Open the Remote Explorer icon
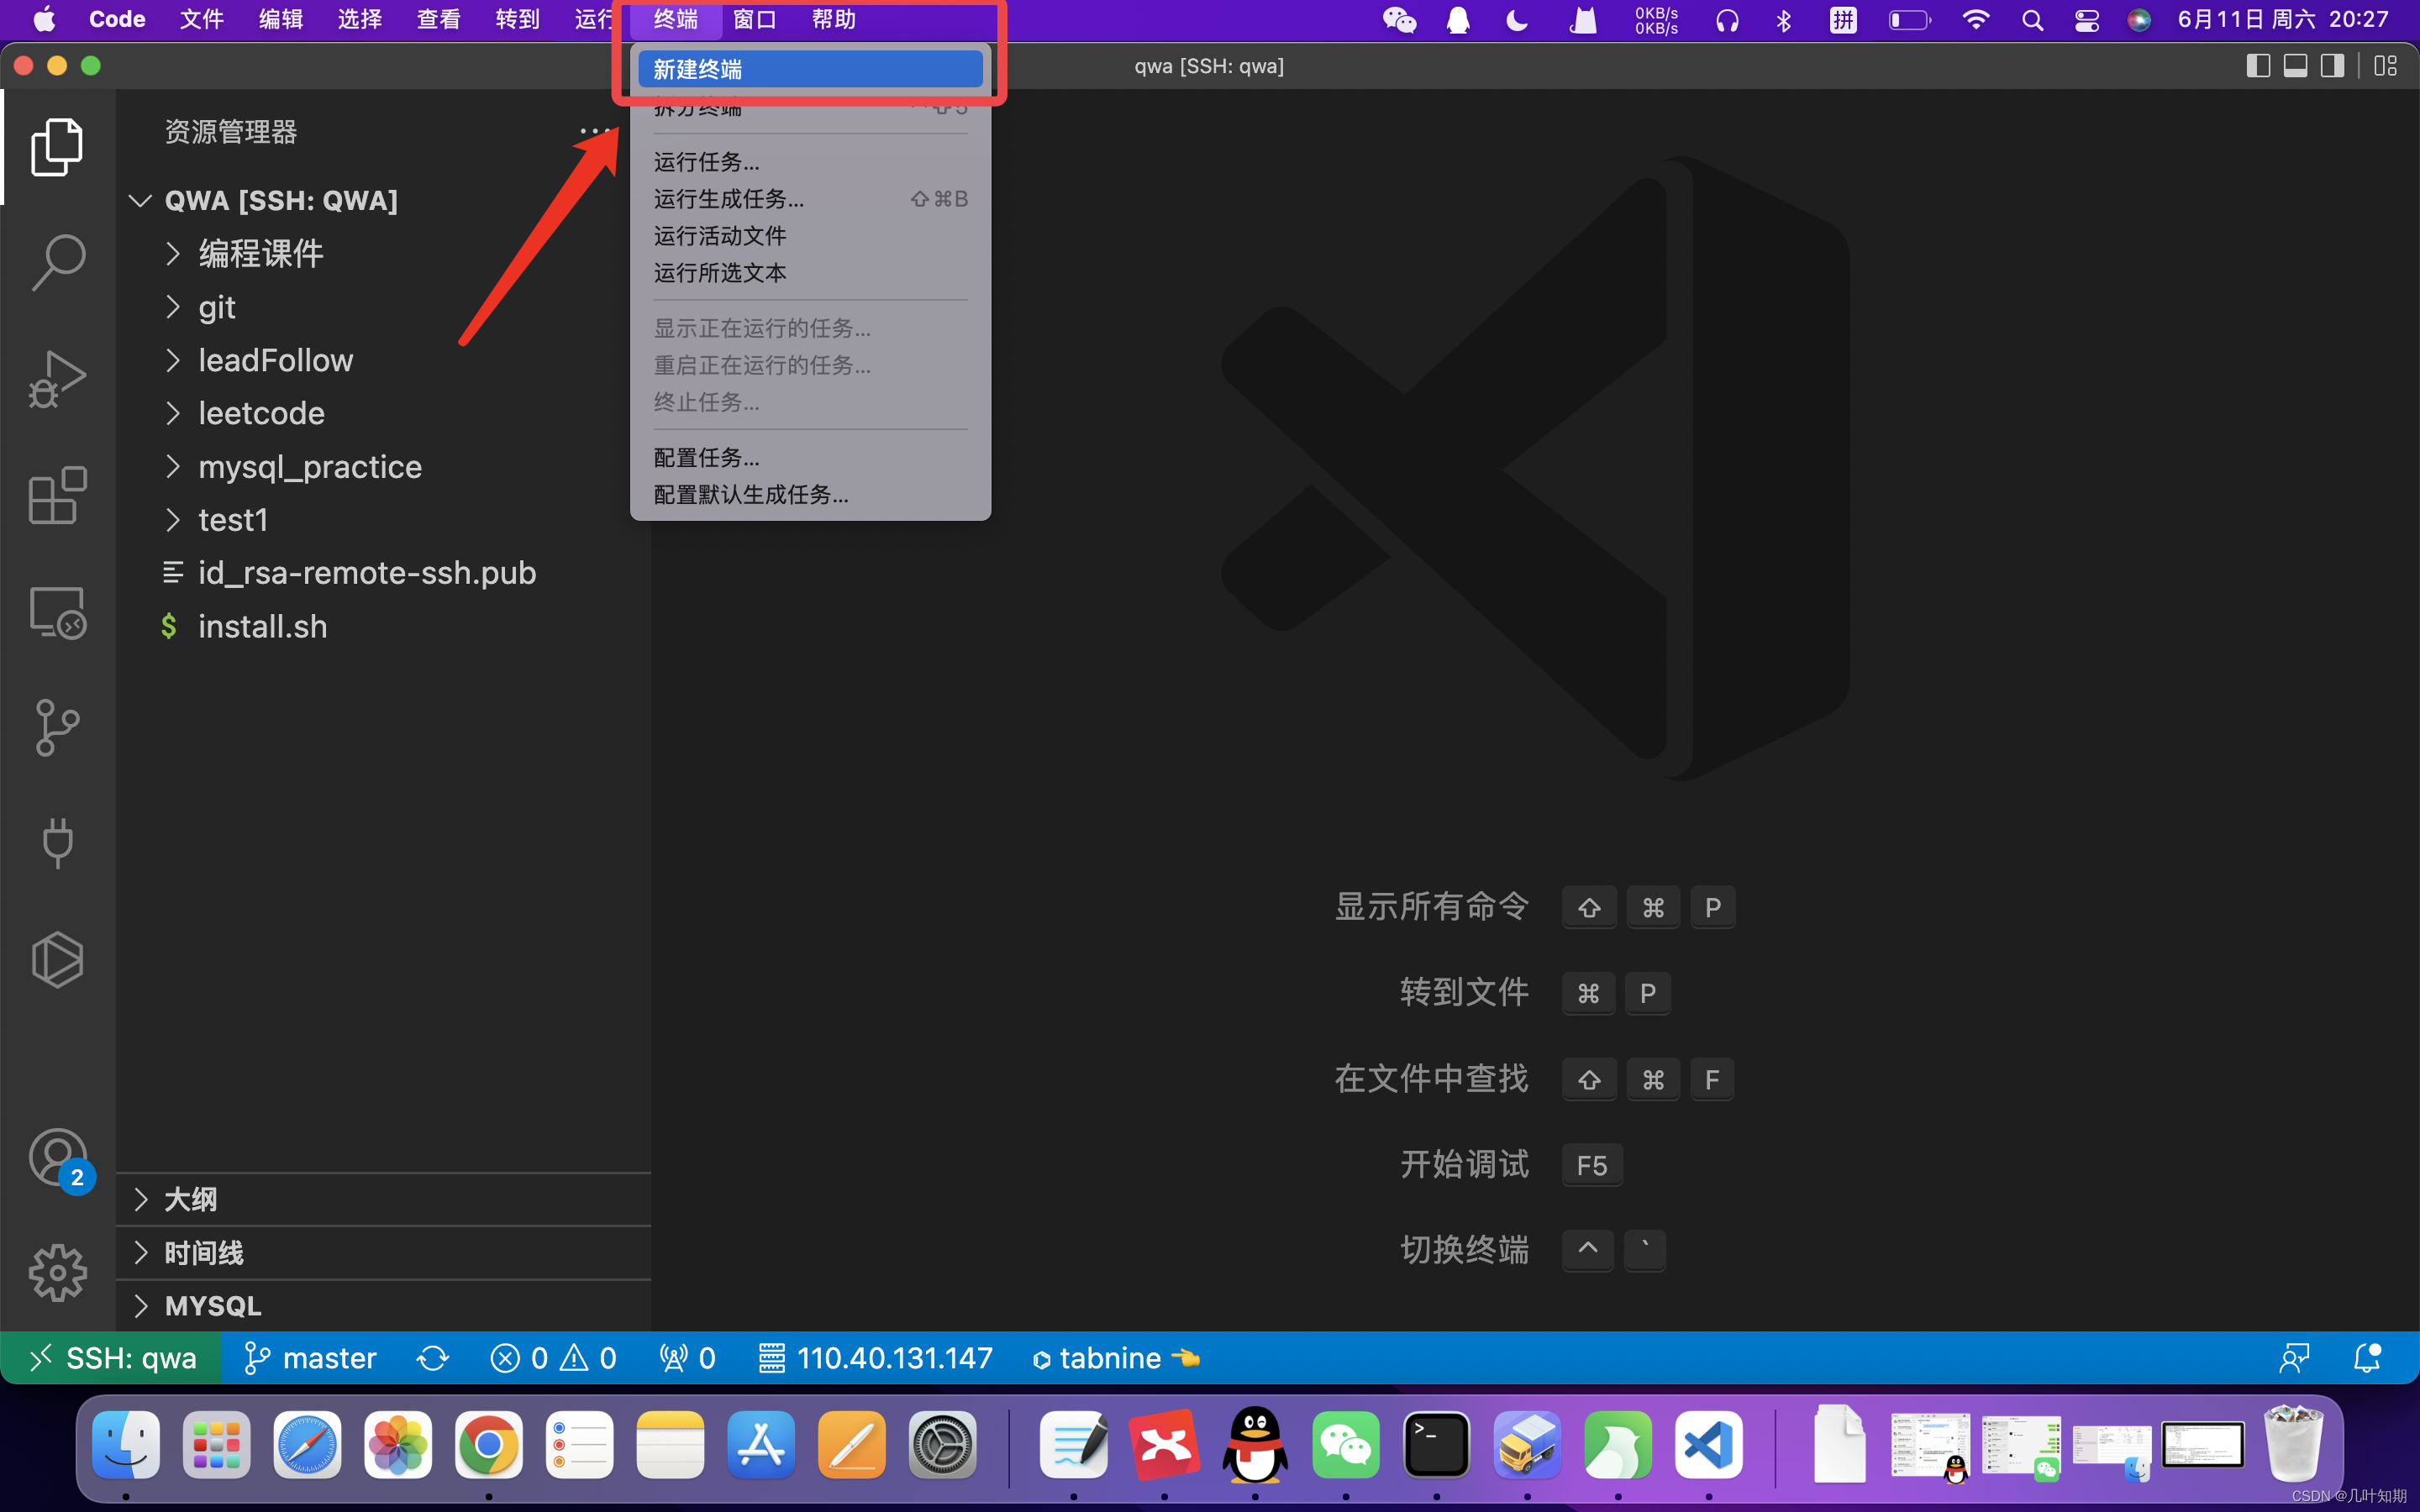The height and width of the screenshot is (1512, 2420). pyautogui.click(x=57, y=612)
